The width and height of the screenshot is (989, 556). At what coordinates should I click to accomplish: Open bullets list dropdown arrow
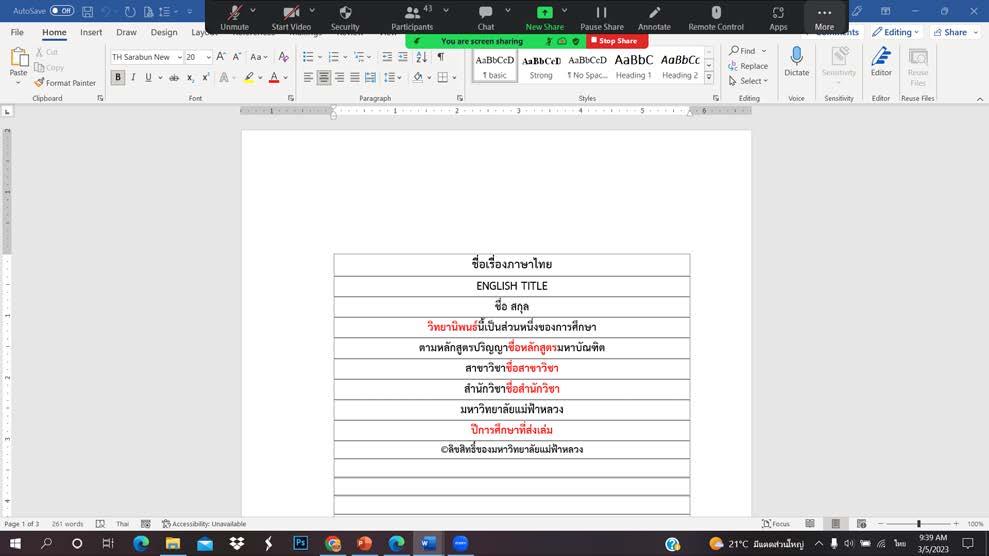coord(320,57)
